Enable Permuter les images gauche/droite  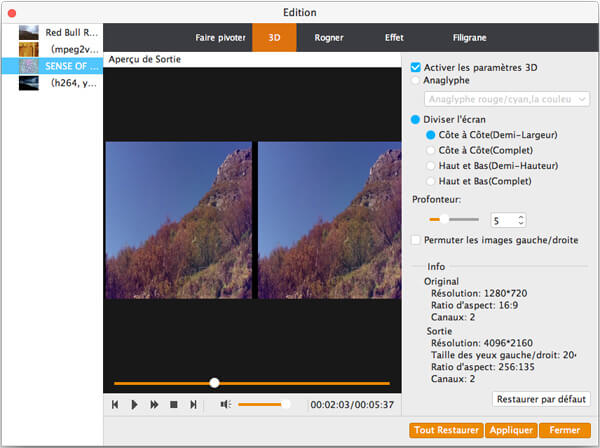tap(416, 240)
